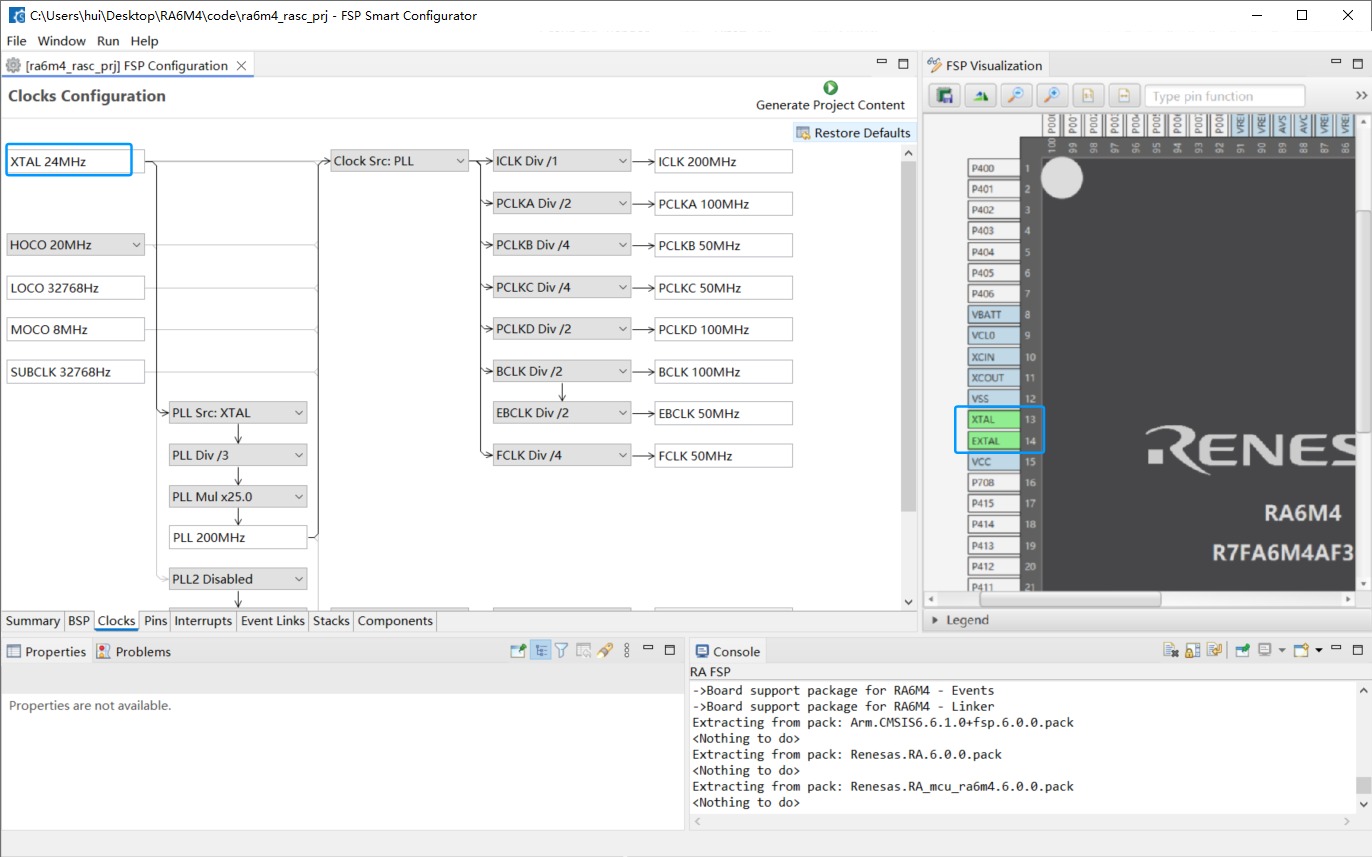Screen dimensions: 1372x857
Task: Click the Properties filter funnel icon
Action: (562, 651)
